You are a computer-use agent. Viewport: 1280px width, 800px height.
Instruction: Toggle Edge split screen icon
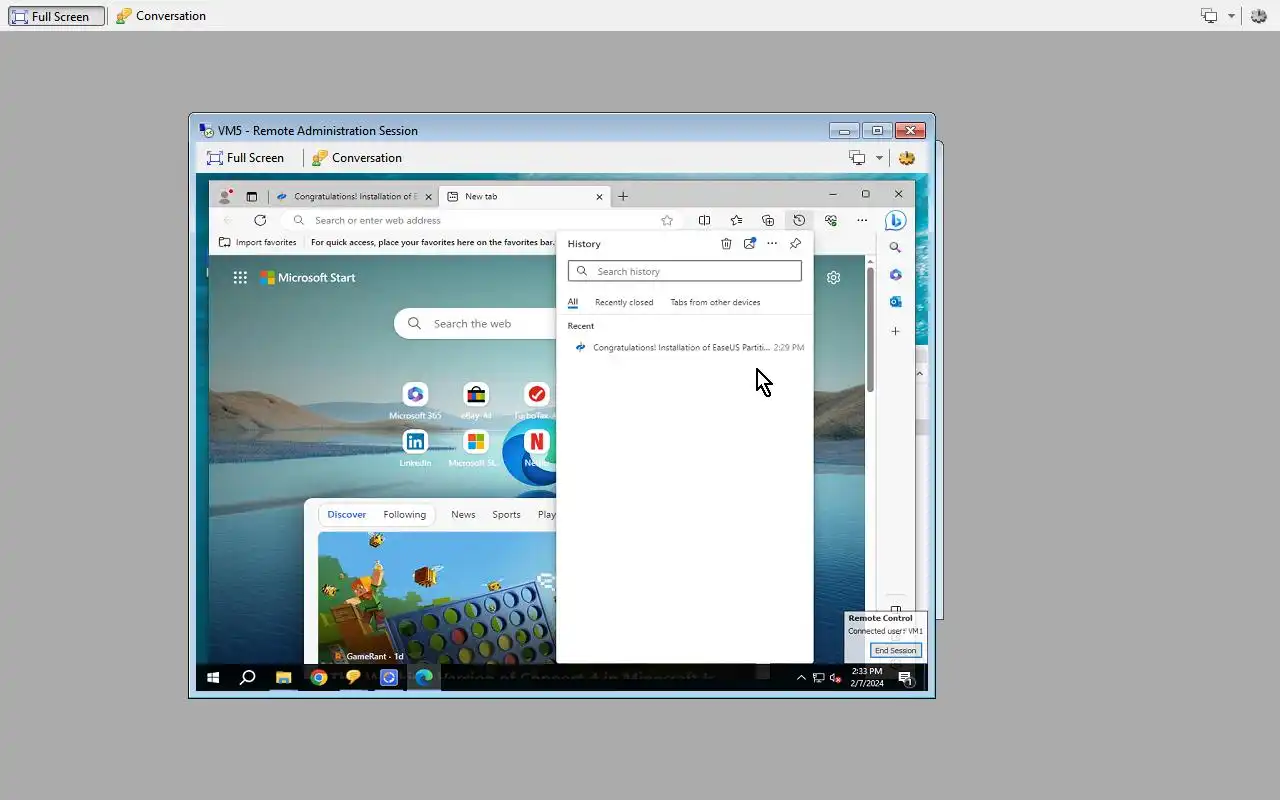(x=705, y=220)
